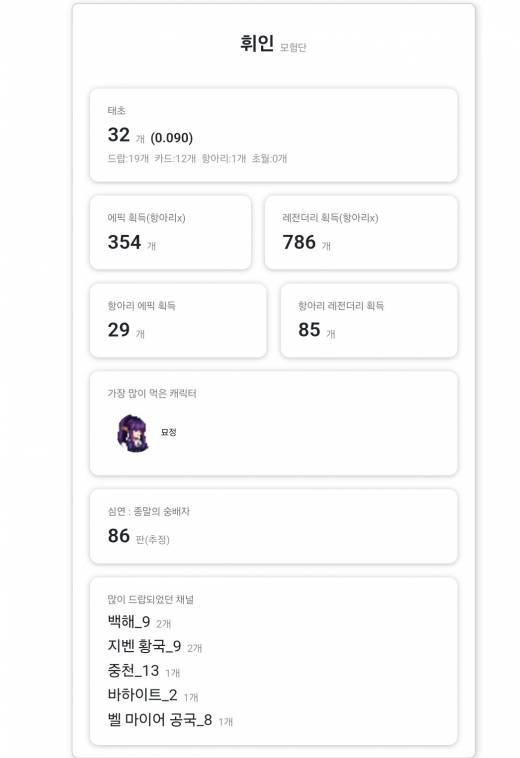The width and height of the screenshot is (520, 758).
Task: Click the 모험단 label beside 휘인
Action: click(293, 47)
